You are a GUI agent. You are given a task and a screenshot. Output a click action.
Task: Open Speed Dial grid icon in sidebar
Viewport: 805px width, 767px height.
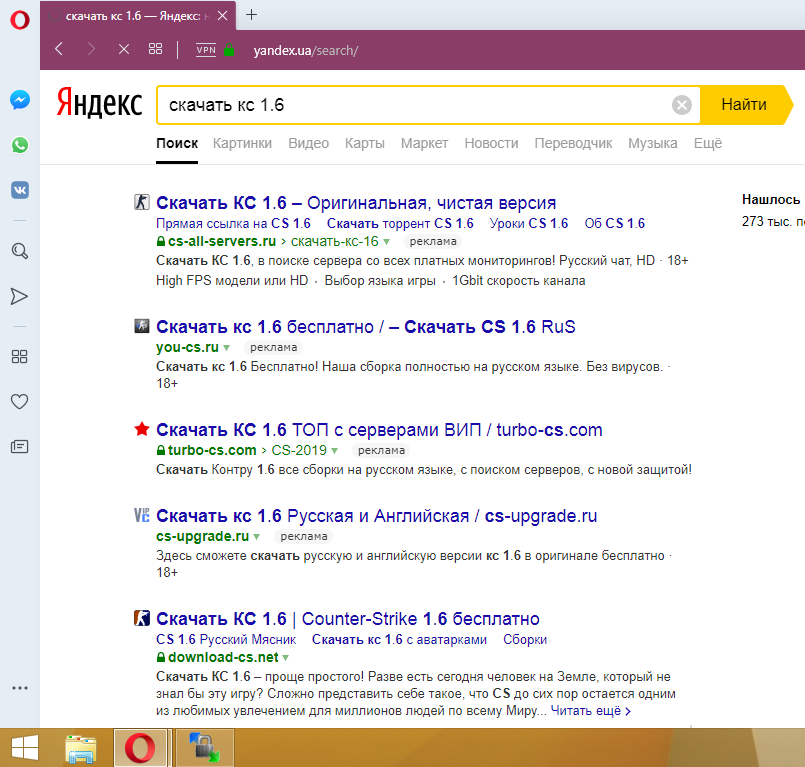20,356
